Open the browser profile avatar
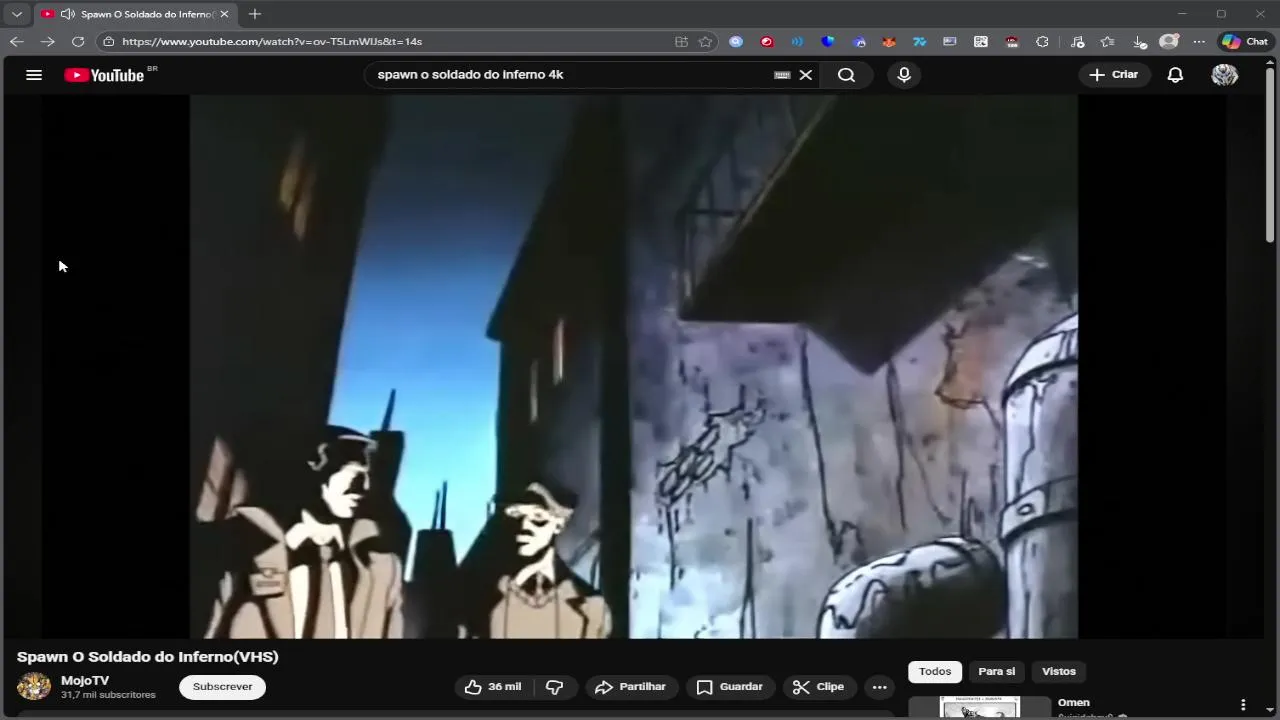Screen dimensions: 1280x720 click(x=1169, y=42)
